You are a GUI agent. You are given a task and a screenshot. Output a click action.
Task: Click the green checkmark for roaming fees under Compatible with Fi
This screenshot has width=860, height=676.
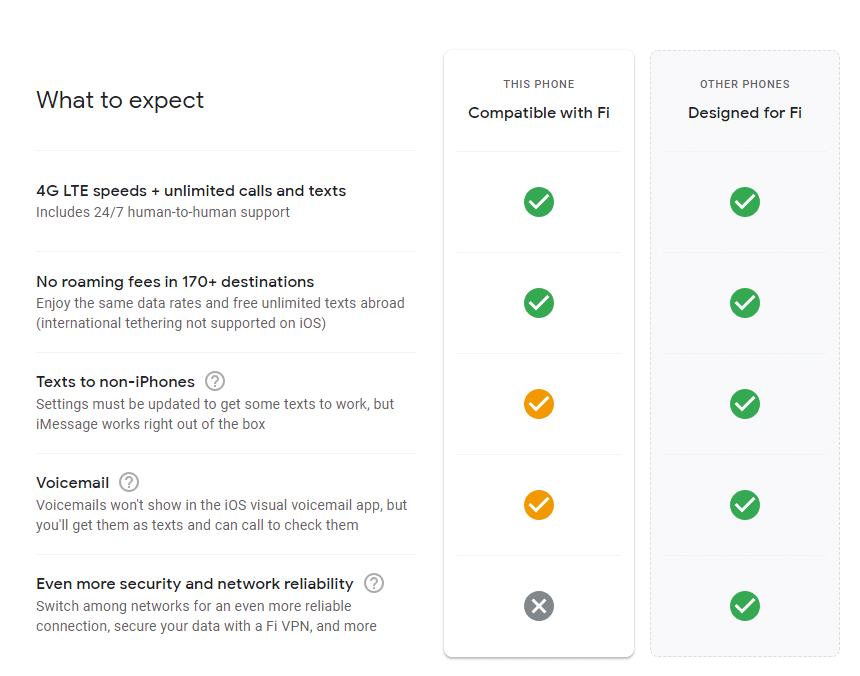[539, 303]
